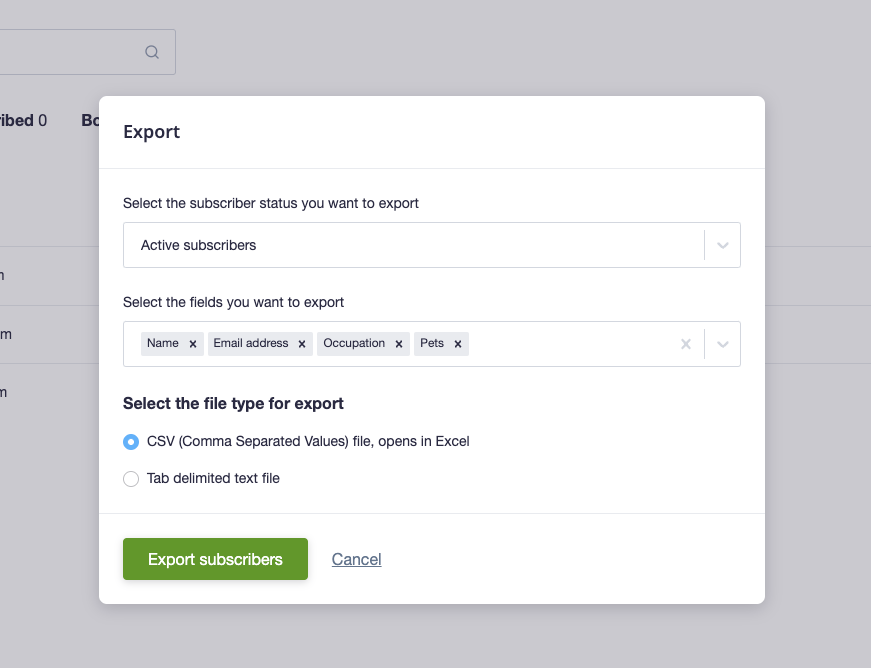
Task: Expand the subscriber status dropdown arrow
Action: pos(723,245)
